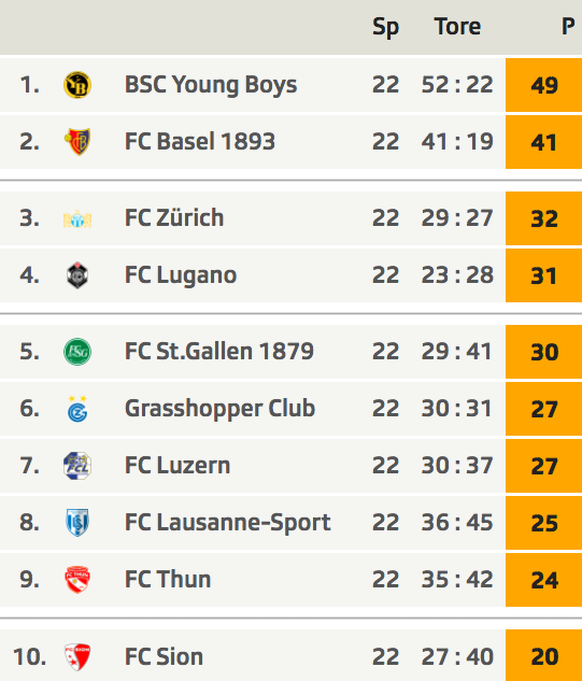582x681 pixels.
Task: Click the FC Lugano crest icon
Action: [77, 275]
